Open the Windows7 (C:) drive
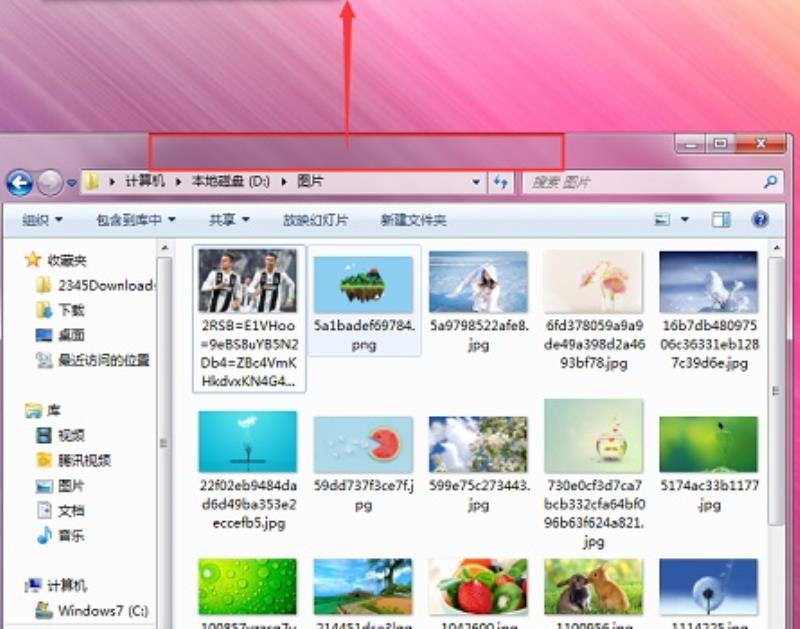Viewport: 800px width, 629px height. [x=103, y=610]
